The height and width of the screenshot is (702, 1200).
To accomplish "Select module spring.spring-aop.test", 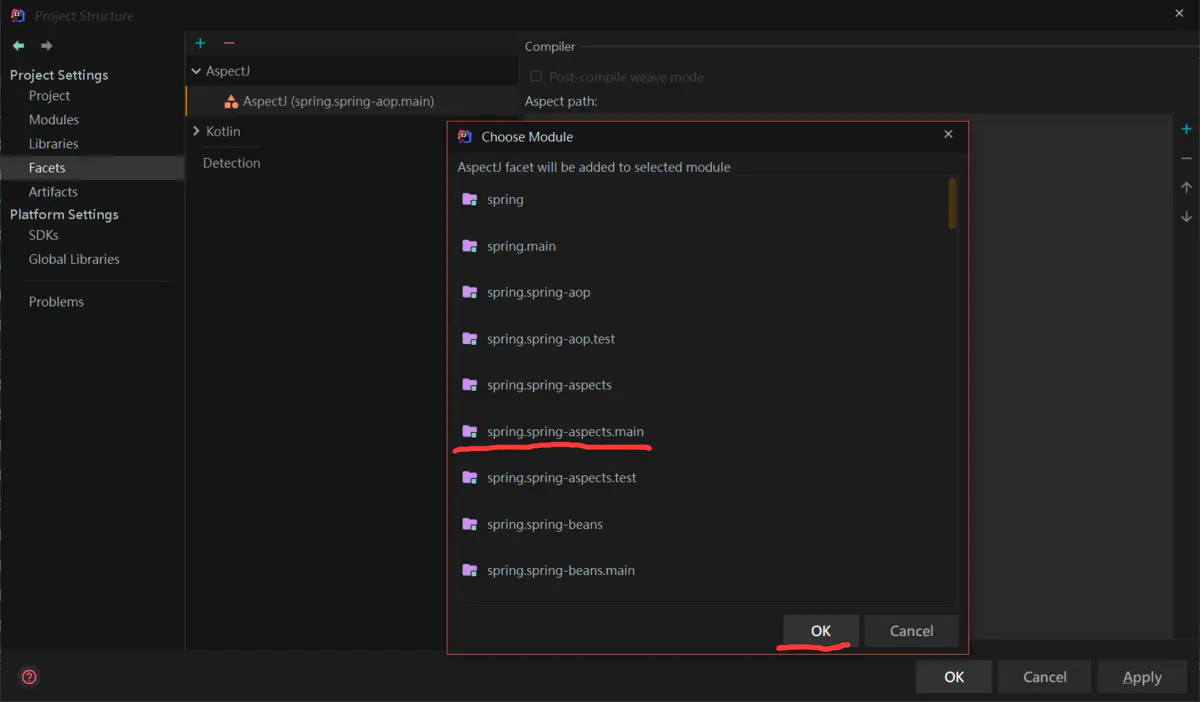I will [701, 338].
